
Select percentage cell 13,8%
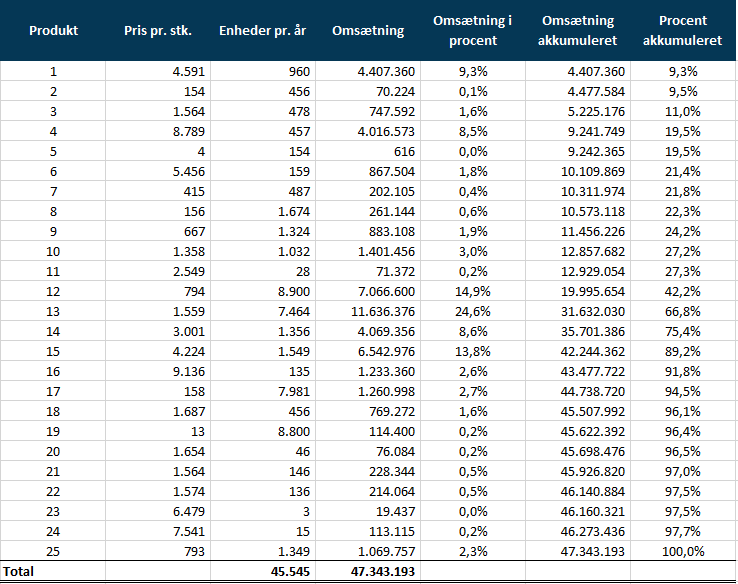[x=473, y=352]
